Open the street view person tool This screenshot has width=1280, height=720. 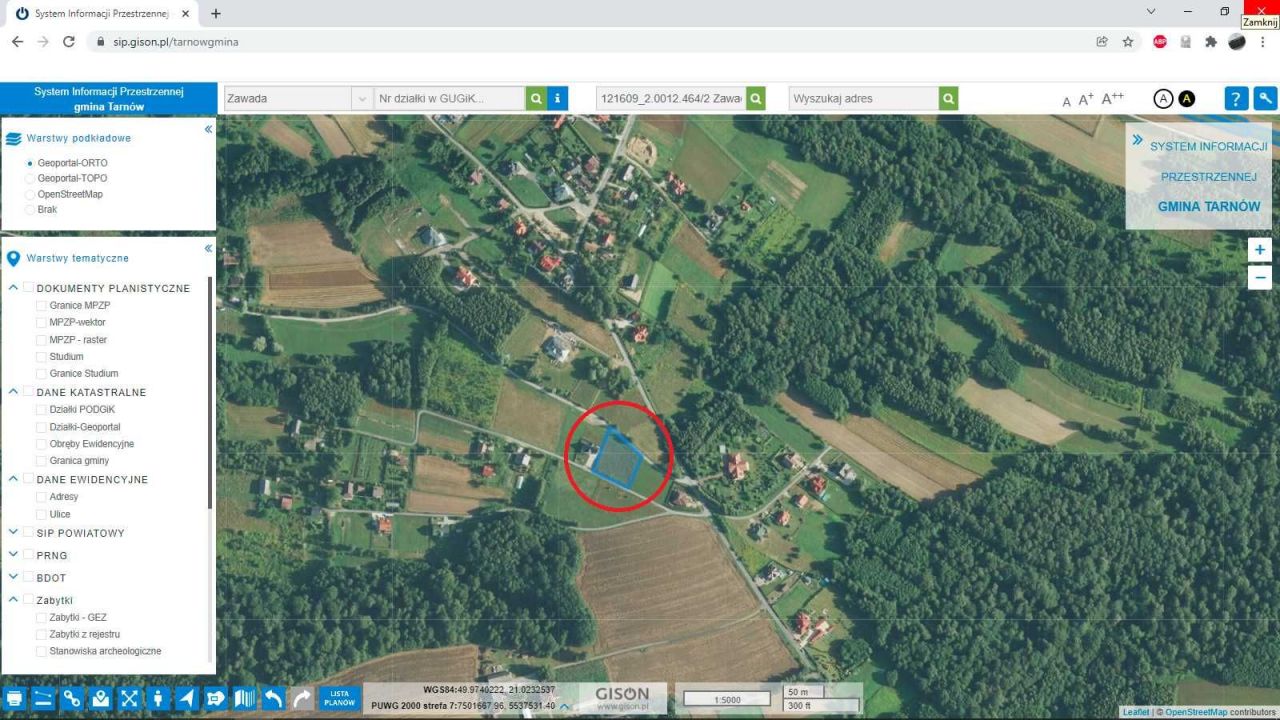tap(158, 698)
